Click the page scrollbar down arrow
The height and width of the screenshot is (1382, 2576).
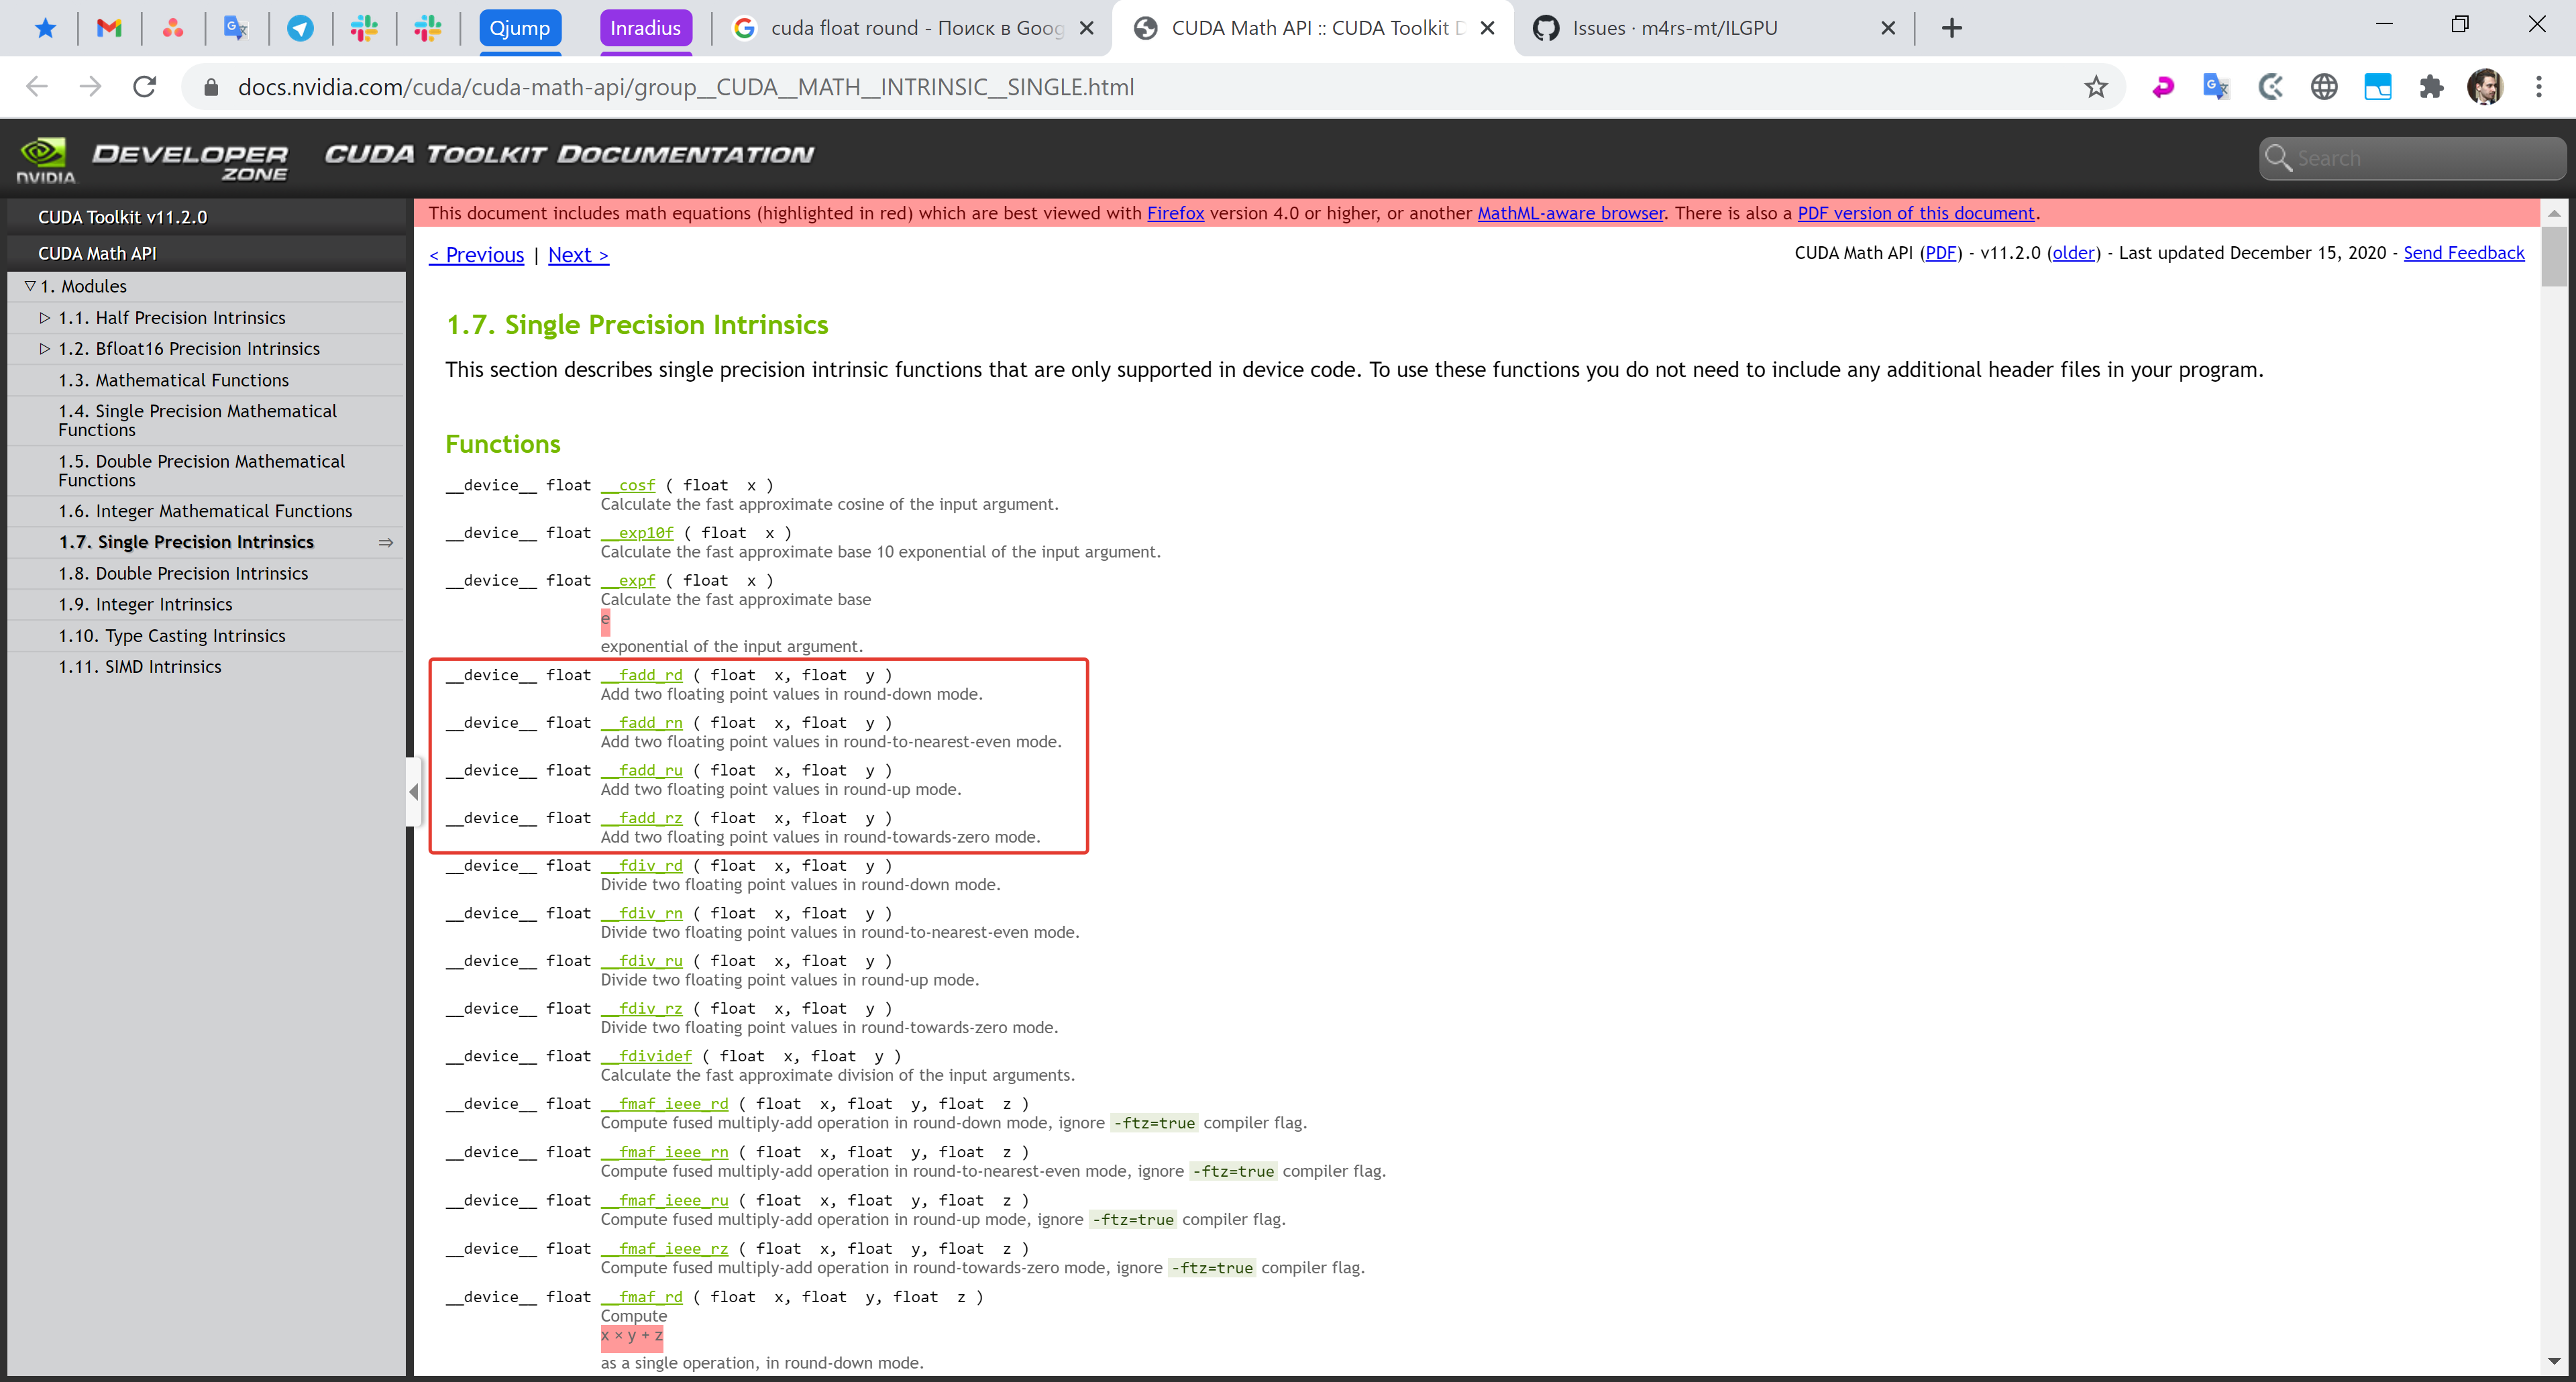tap(2554, 1361)
